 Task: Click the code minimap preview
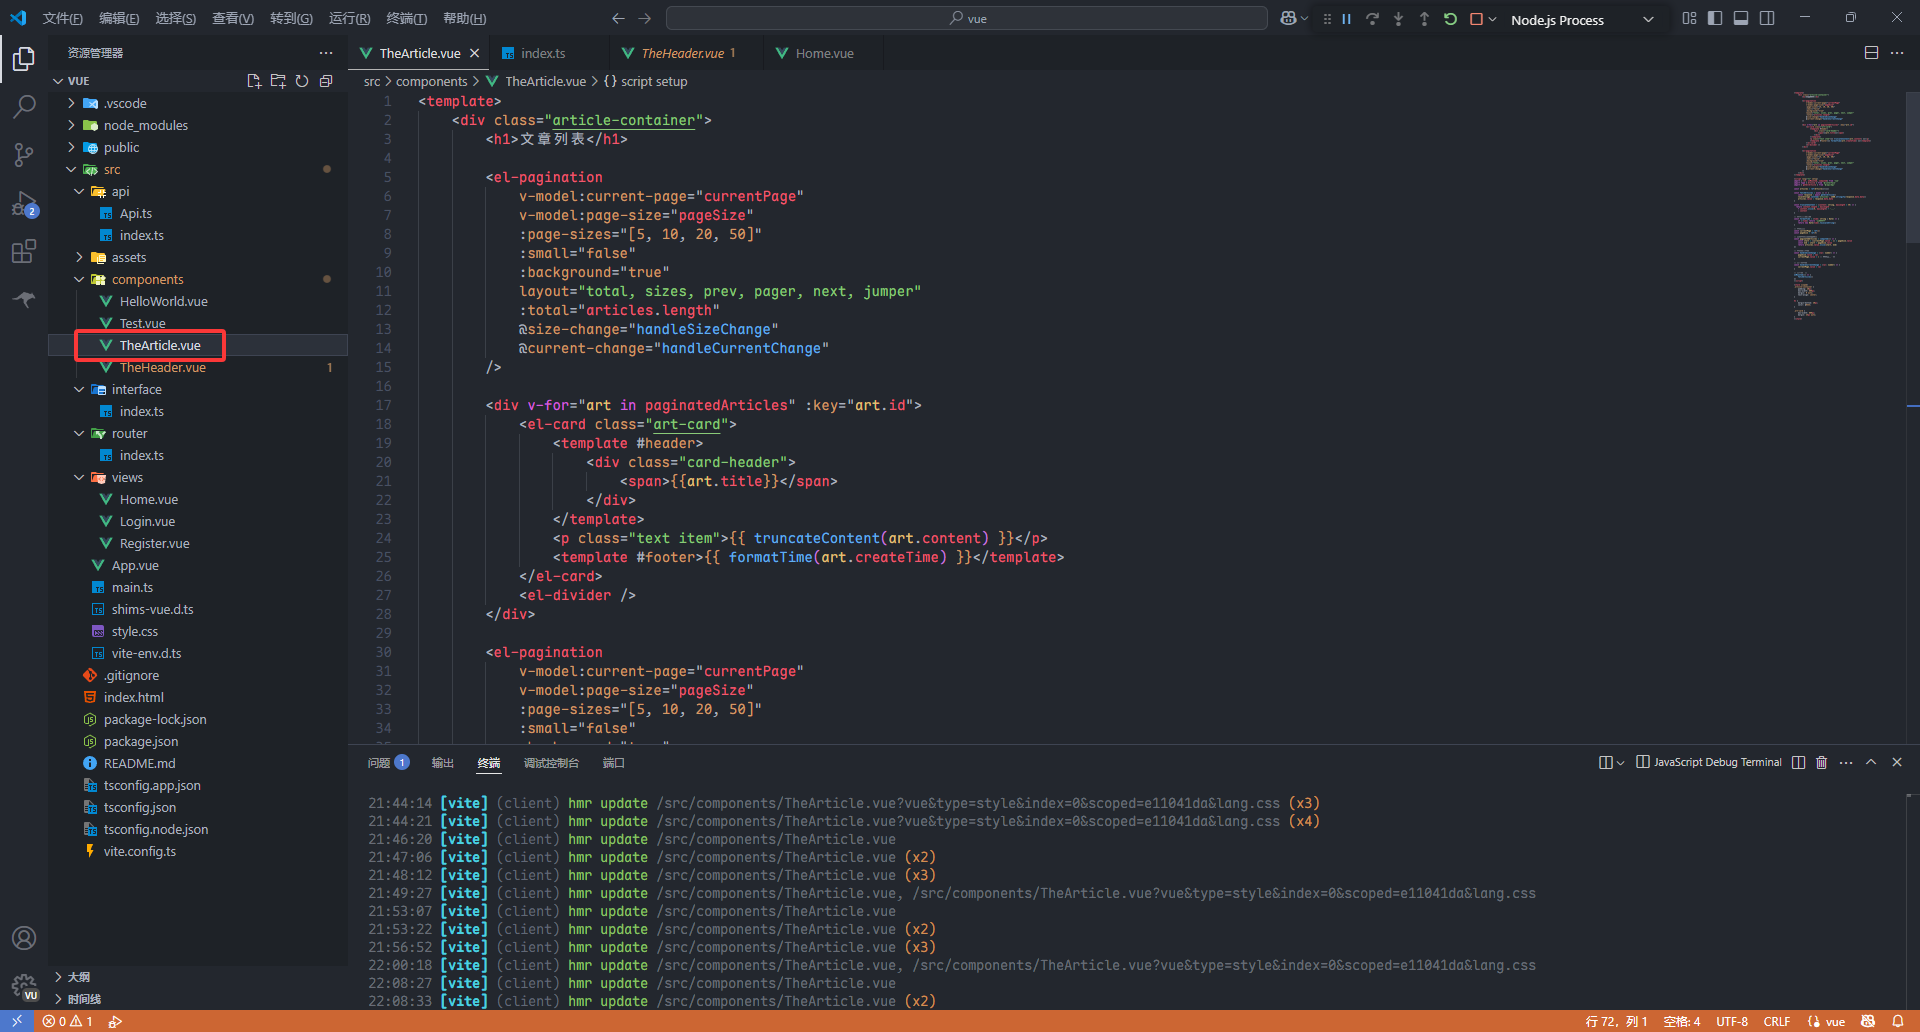click(1830, 200)
